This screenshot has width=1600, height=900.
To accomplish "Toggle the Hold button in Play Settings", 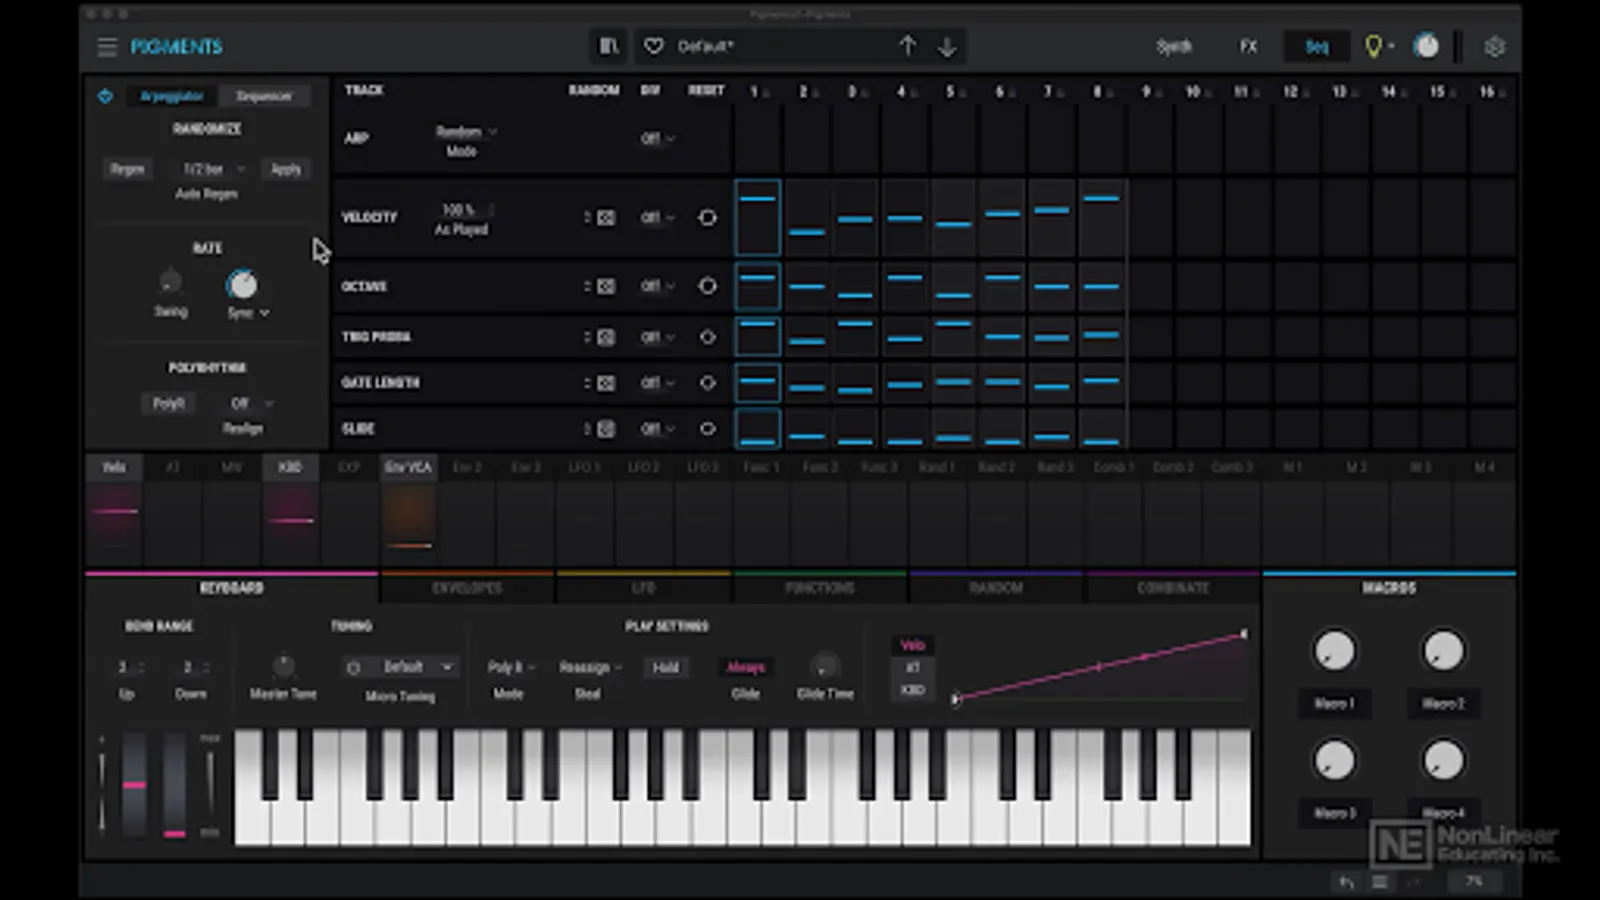I will tap(665, 667).
